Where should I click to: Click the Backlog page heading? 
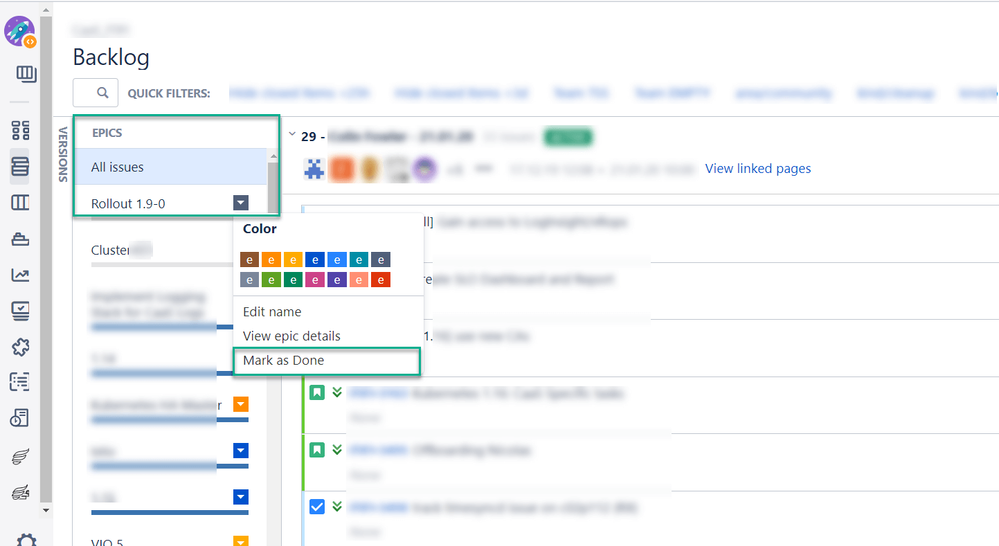(111, 57)
